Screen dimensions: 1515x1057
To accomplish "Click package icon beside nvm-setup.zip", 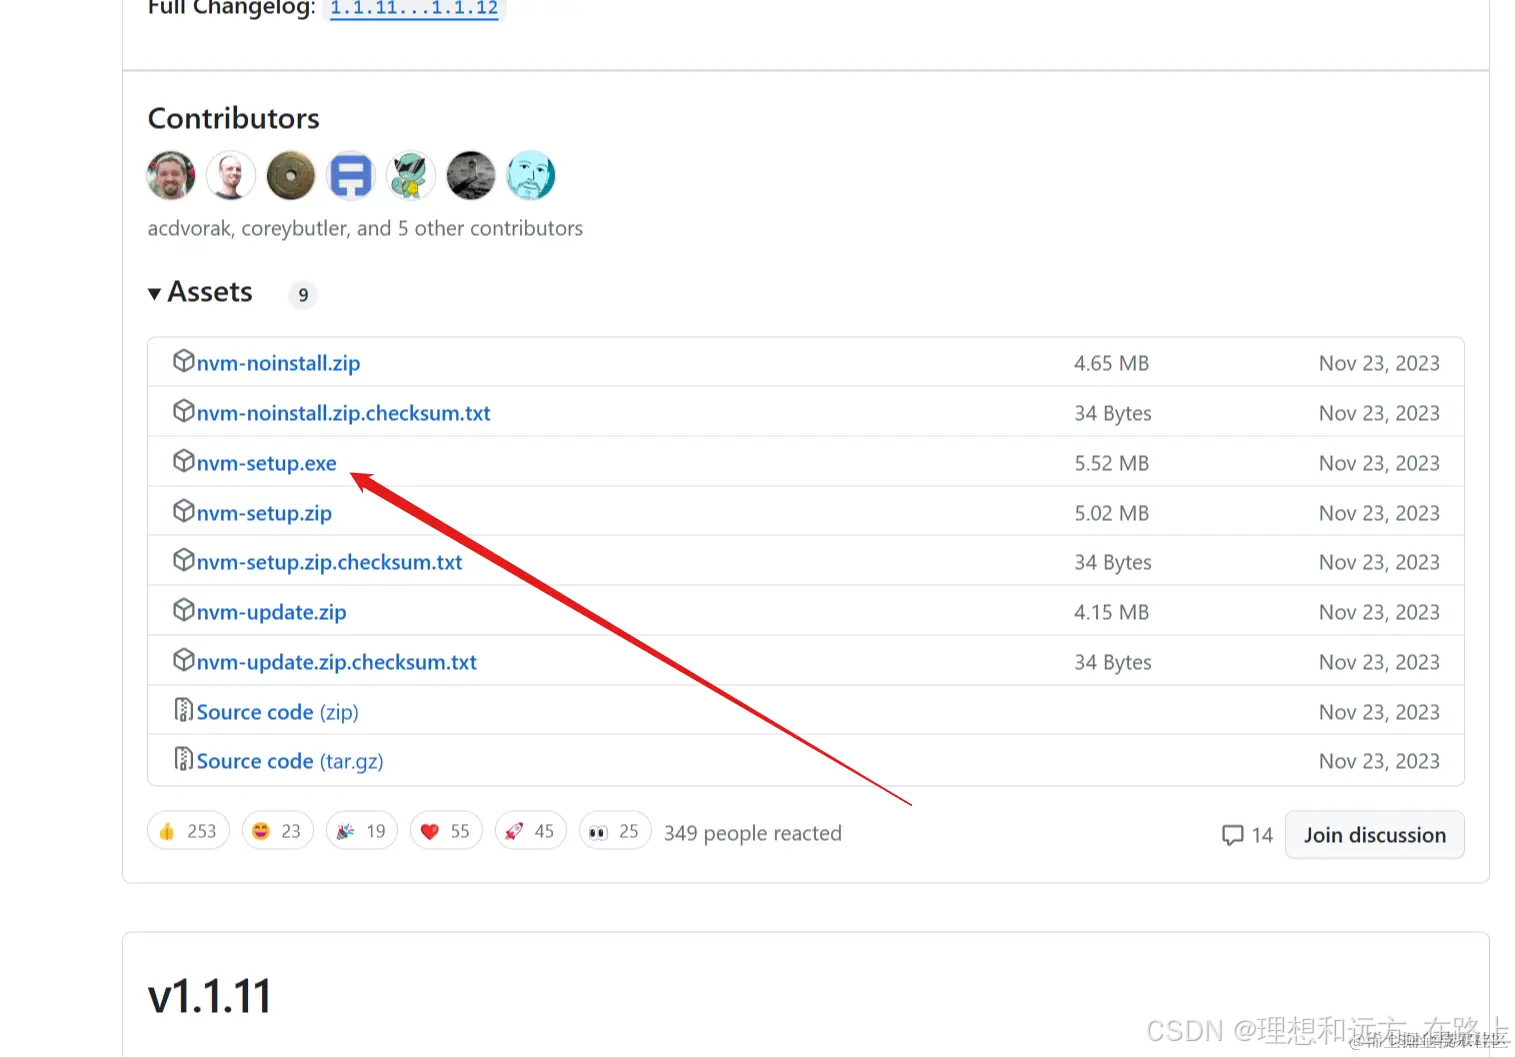I will 183,510.
